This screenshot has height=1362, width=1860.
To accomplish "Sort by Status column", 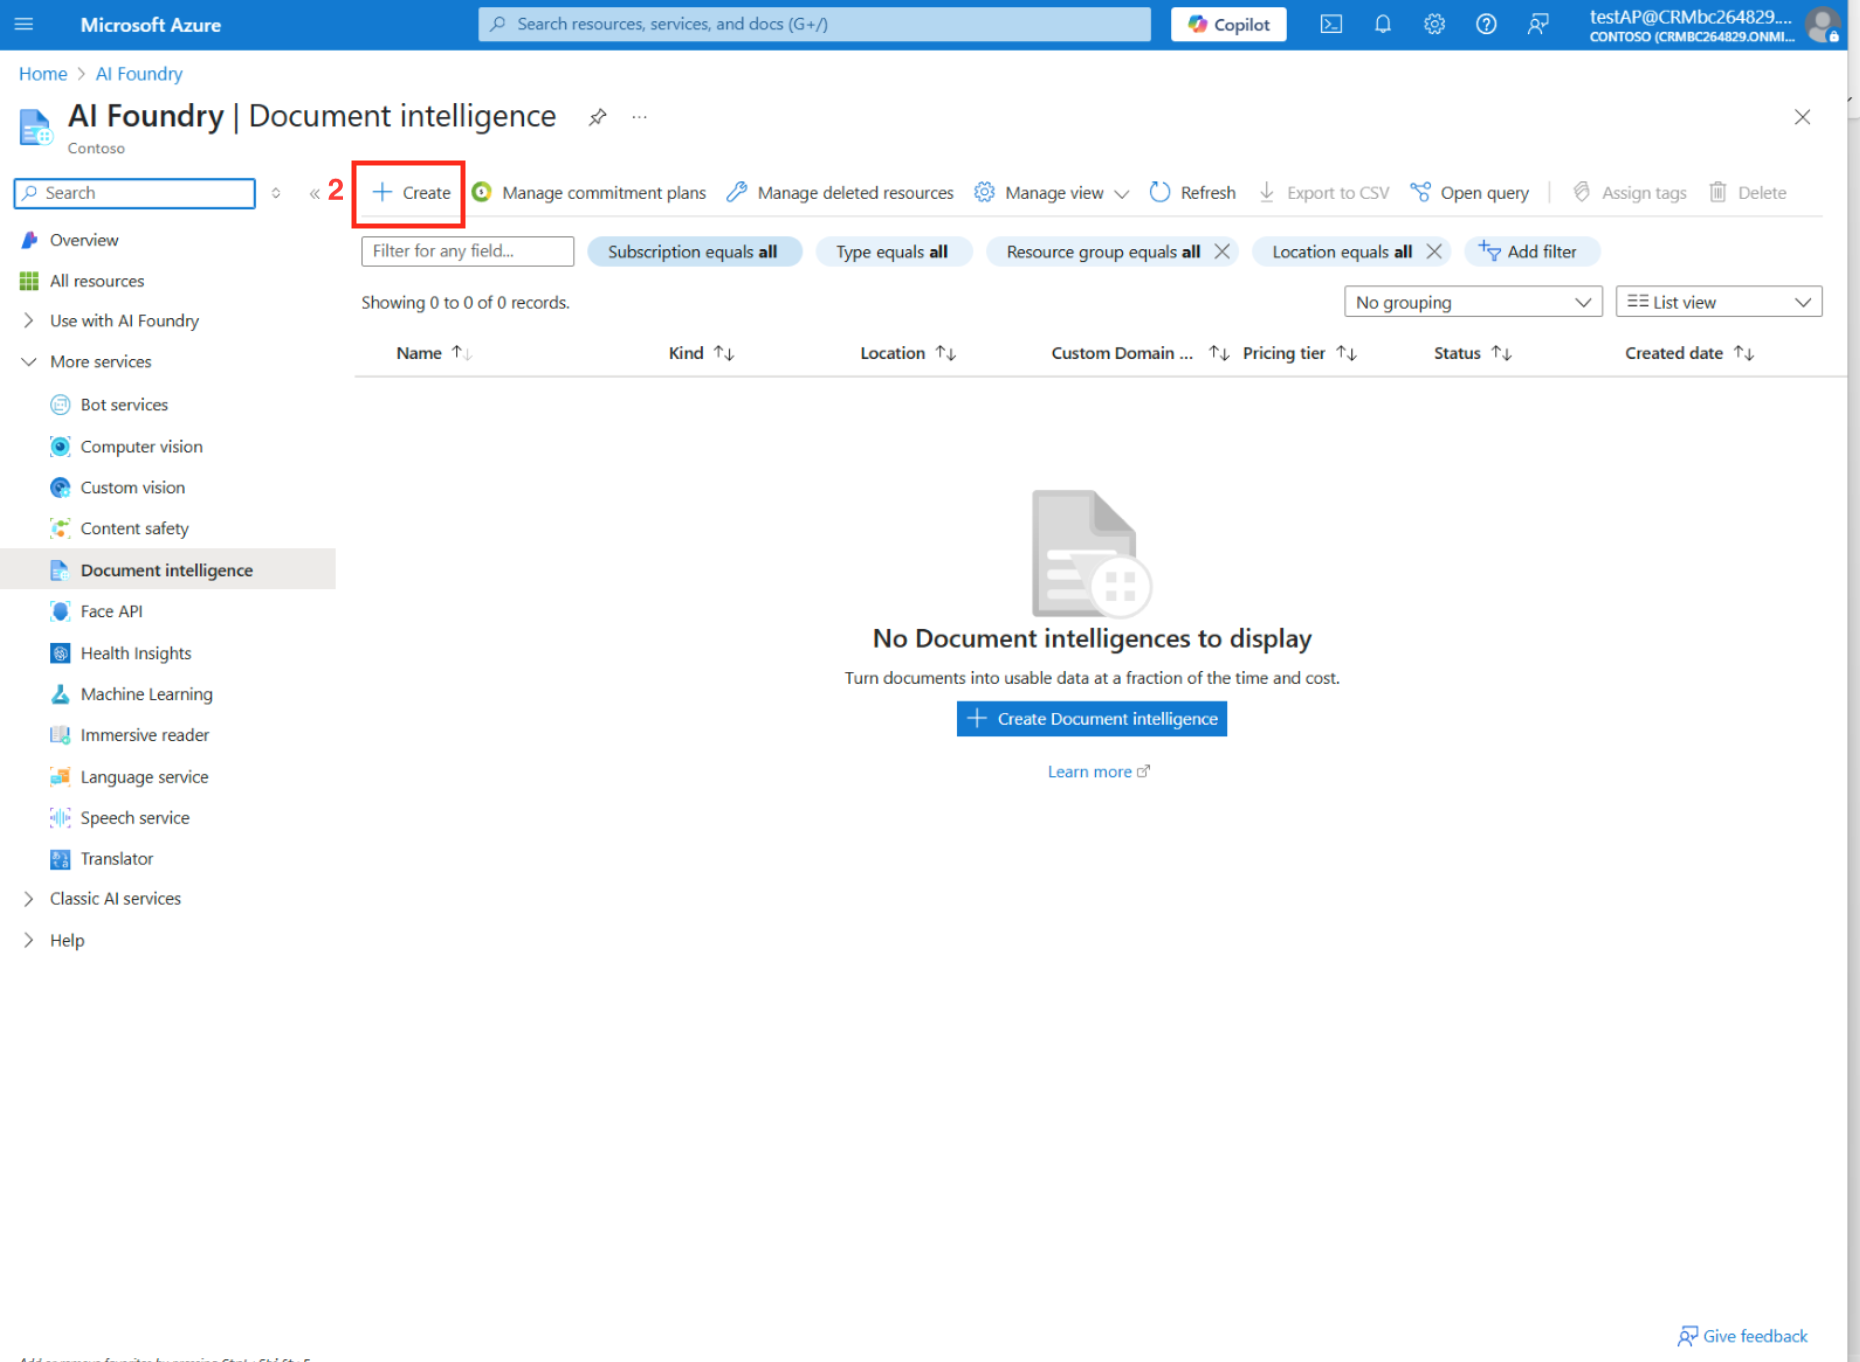I will point(1472,353).
